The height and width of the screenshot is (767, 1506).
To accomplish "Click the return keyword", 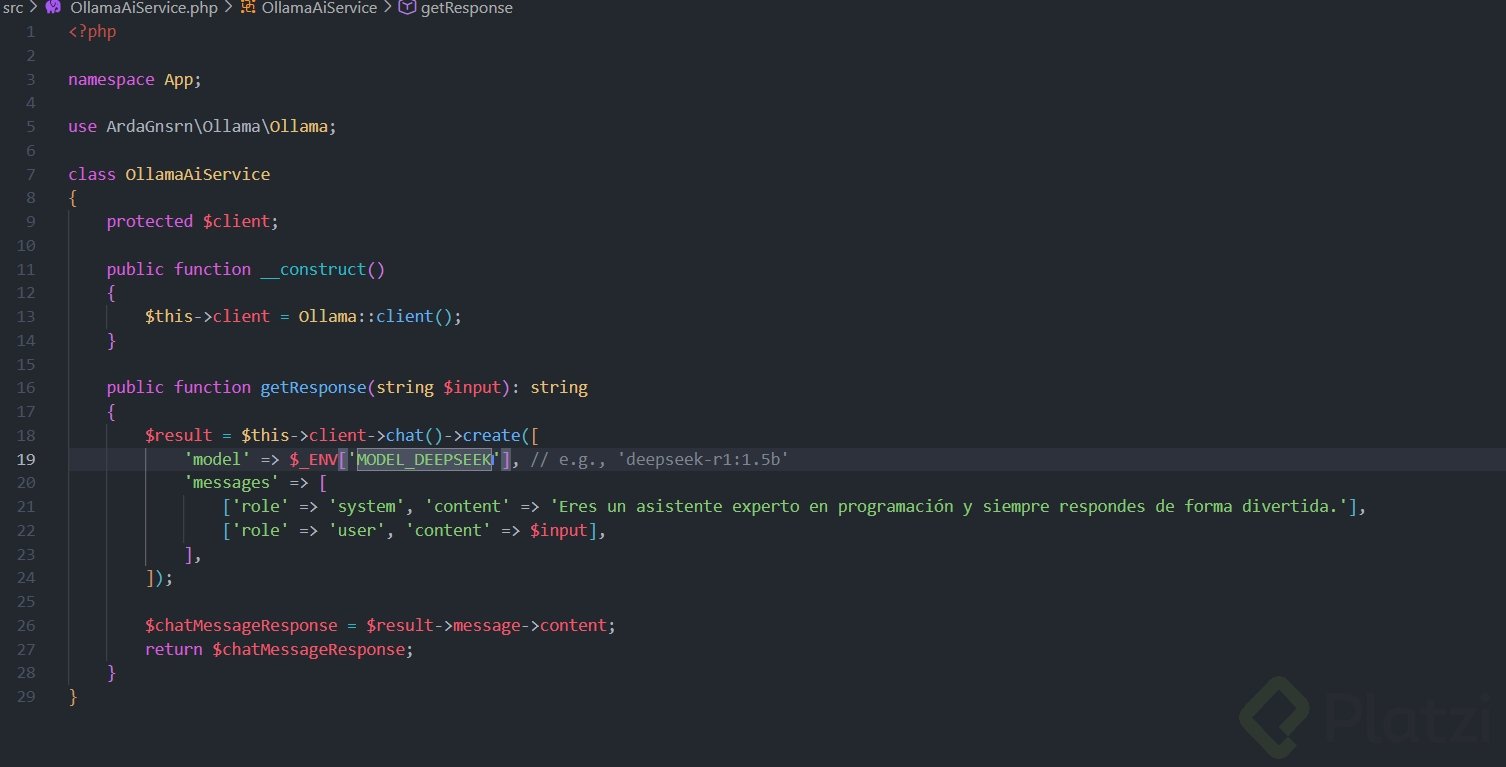I will coord(174,650).
